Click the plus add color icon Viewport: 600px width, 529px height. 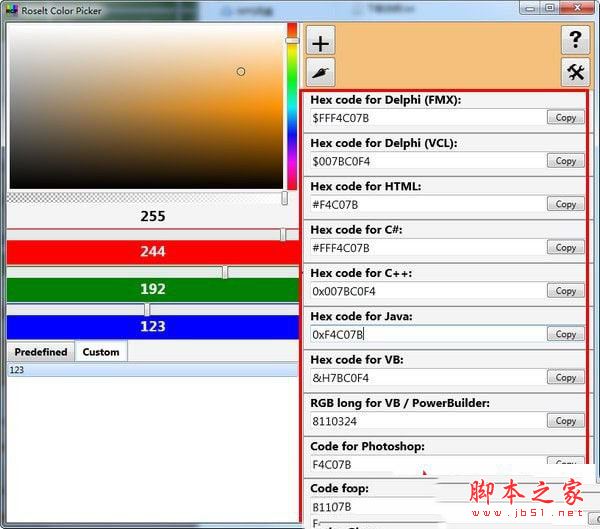pos(321,41)
